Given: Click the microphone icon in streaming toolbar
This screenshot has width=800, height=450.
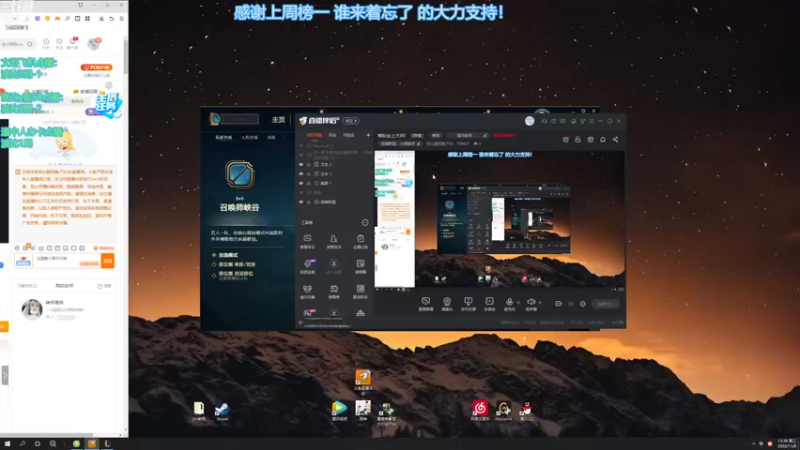Looking at the screenshot, I should click(509, 303).
